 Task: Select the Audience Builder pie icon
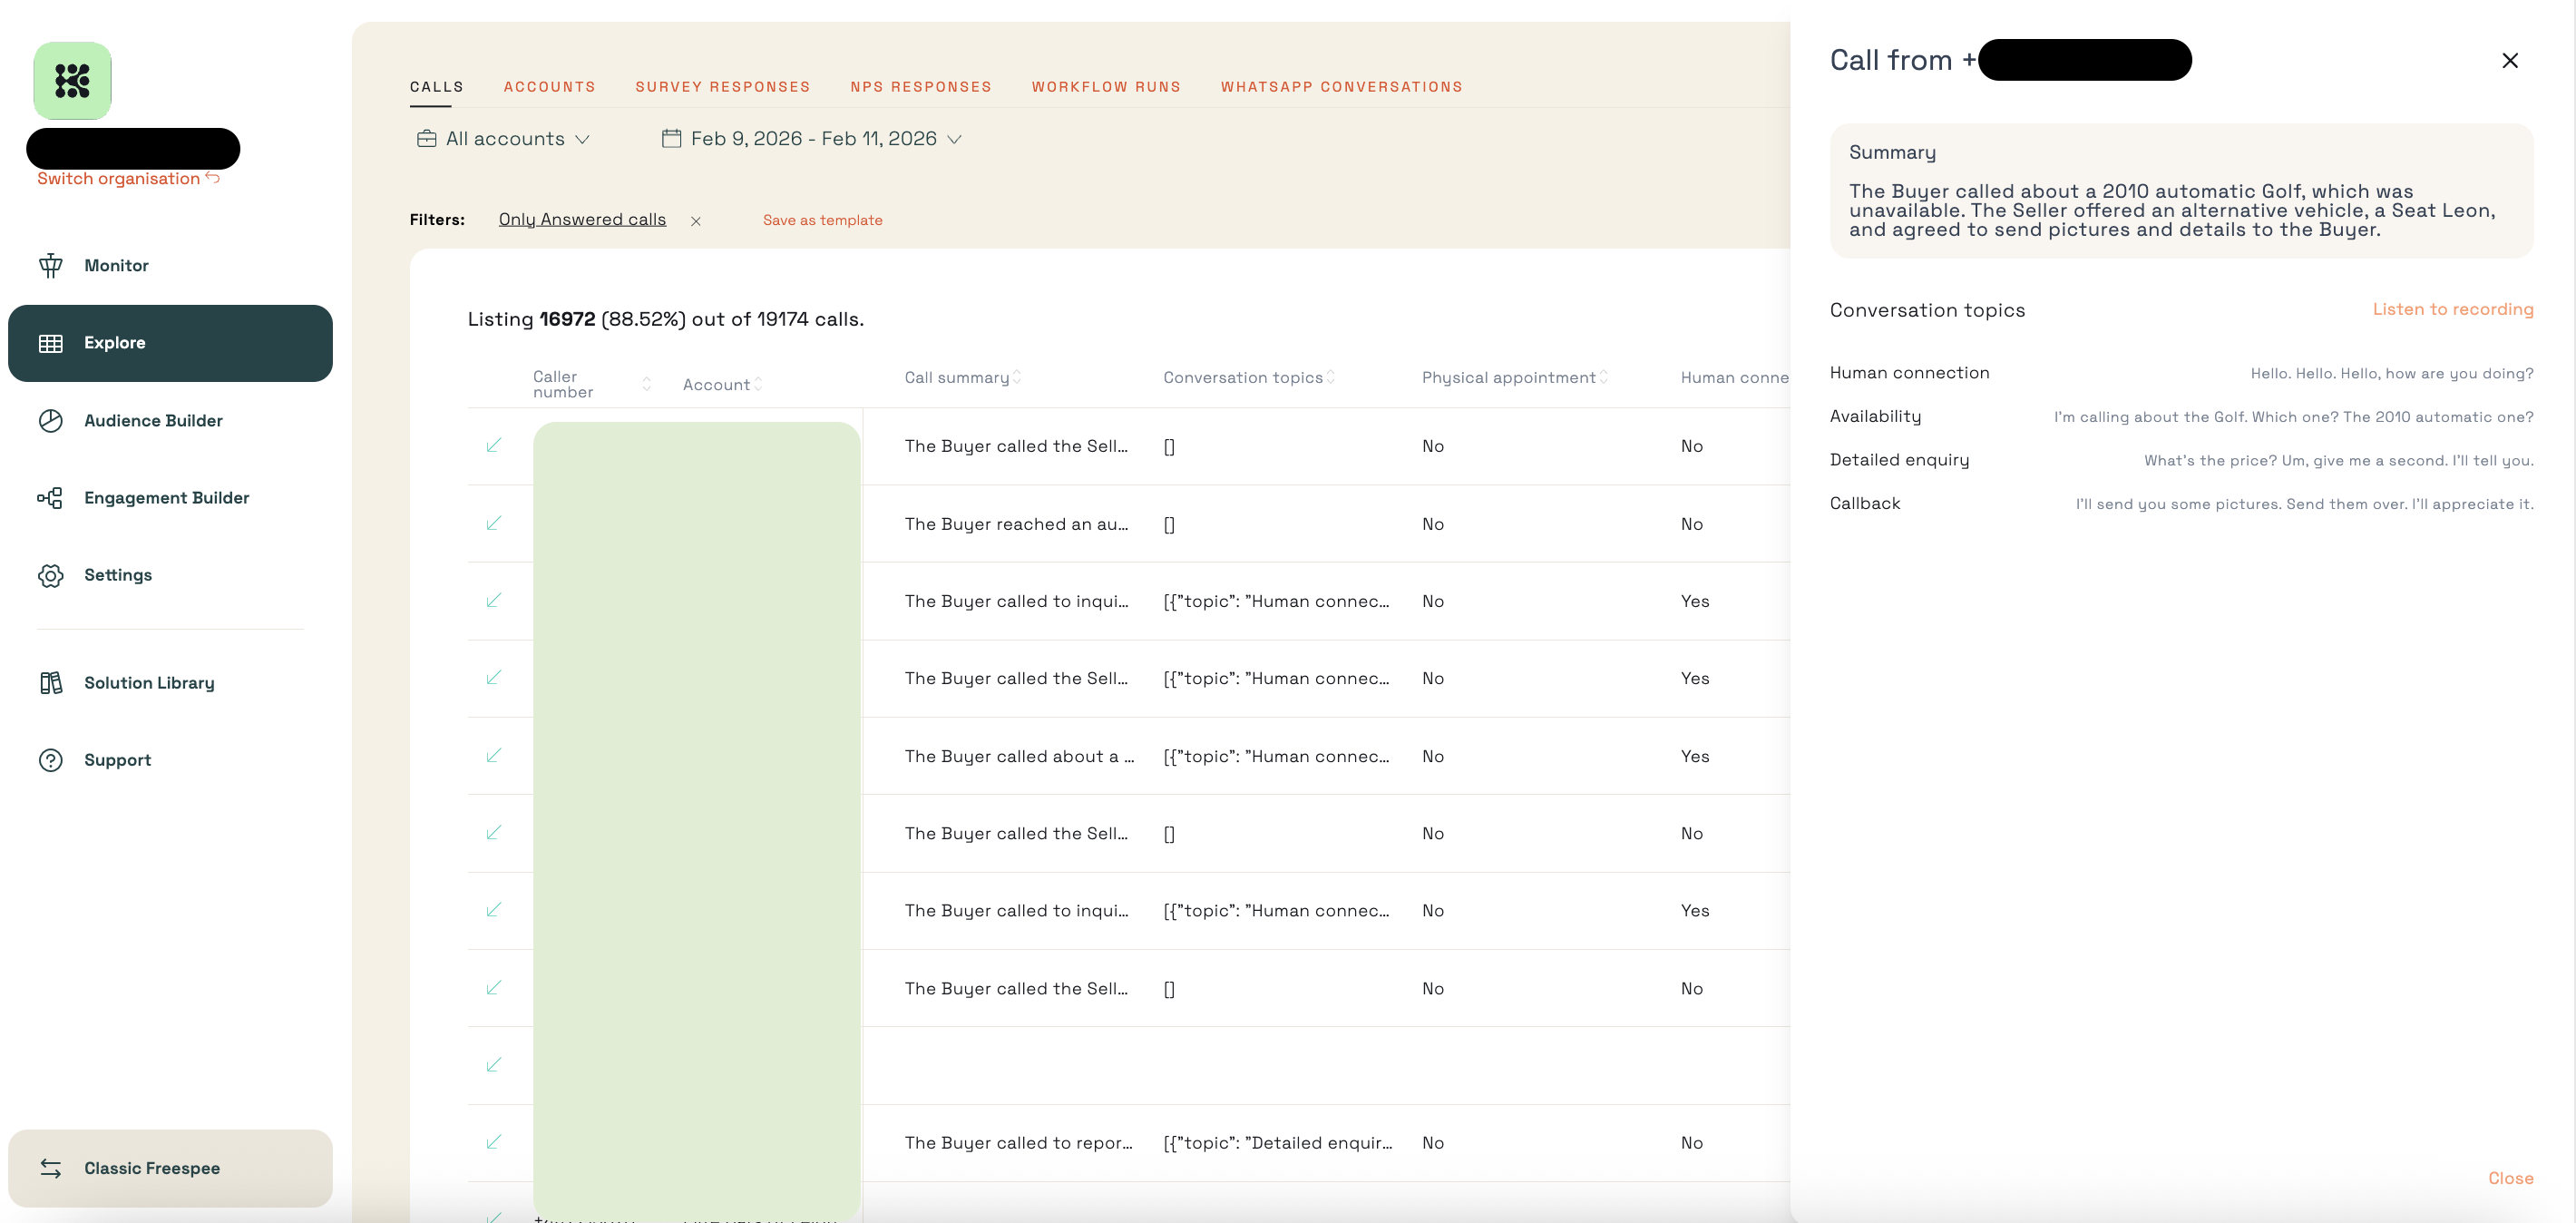point(51,420)
